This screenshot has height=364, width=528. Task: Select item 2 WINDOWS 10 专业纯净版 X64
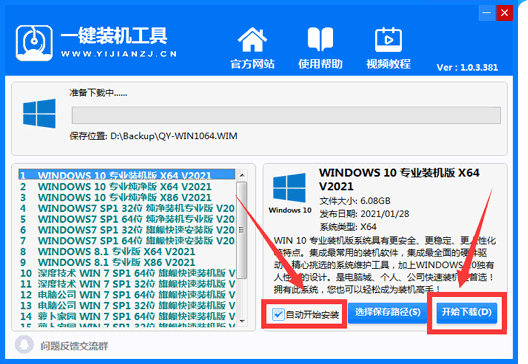[x=127, y=186]
